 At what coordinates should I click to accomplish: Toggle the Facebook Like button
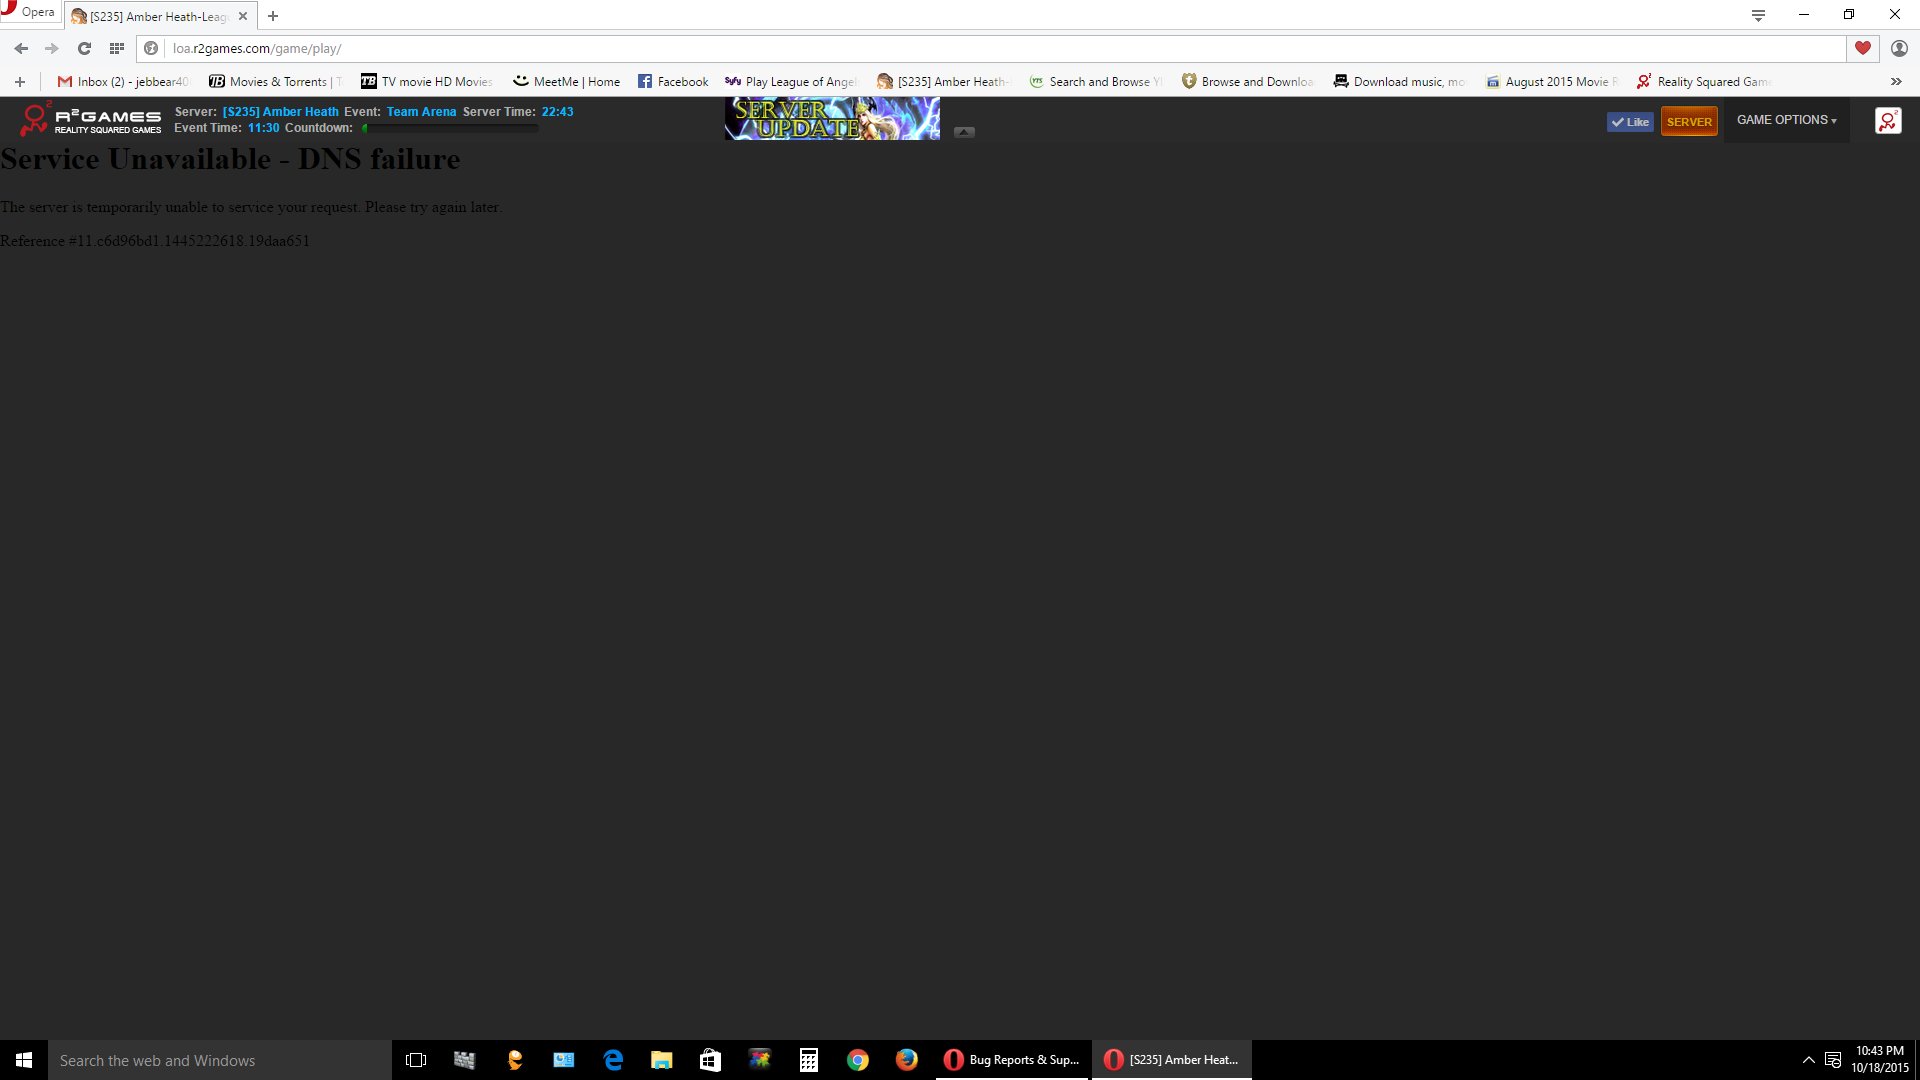pyautogui.click(x=1630, y=122)
